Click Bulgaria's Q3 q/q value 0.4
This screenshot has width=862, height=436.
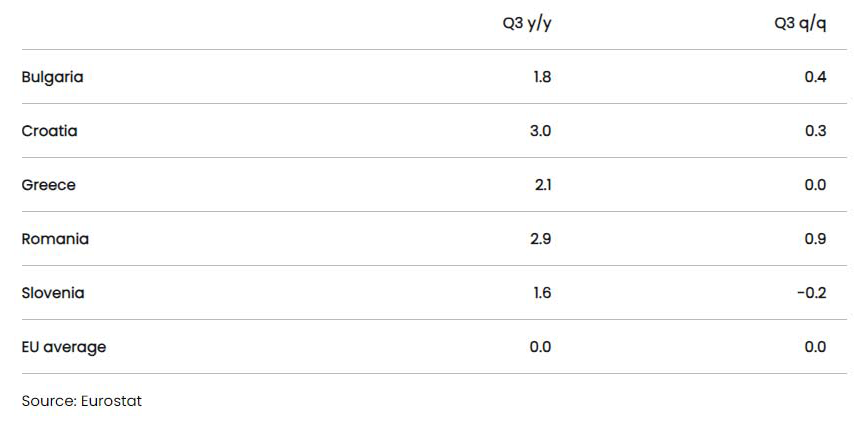[815, 77]
